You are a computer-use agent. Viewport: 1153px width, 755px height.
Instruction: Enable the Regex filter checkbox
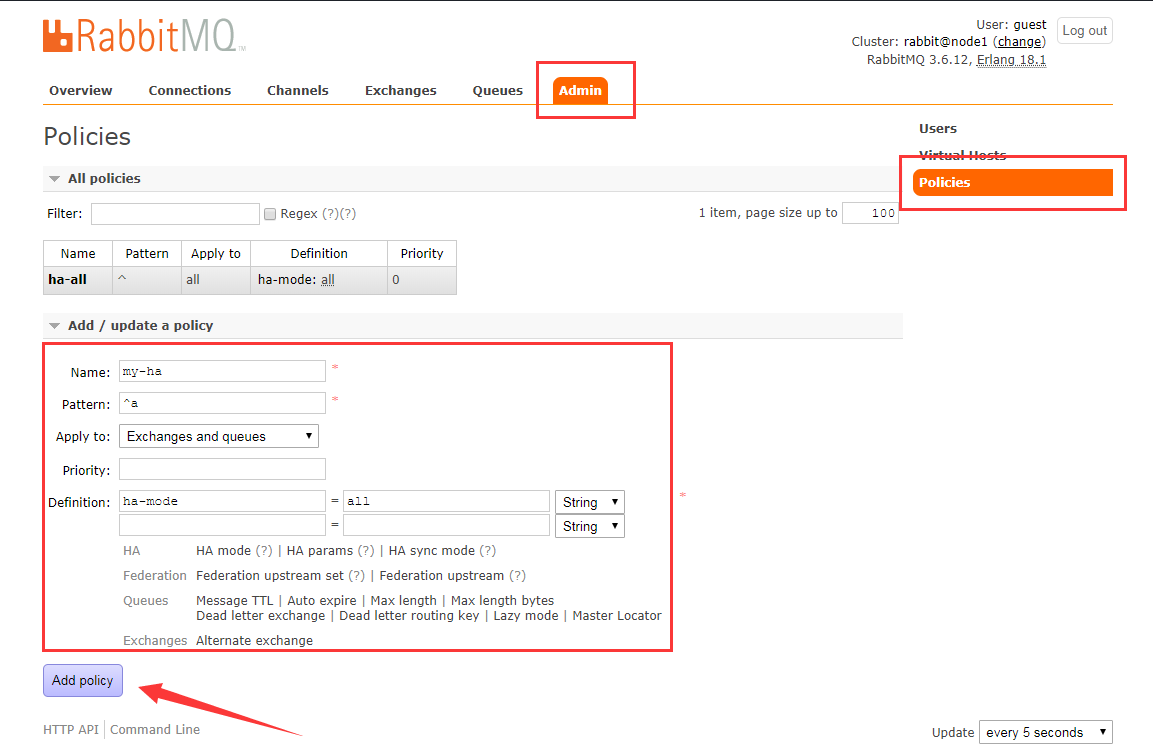pyautogui.click(x=270, y=214)
